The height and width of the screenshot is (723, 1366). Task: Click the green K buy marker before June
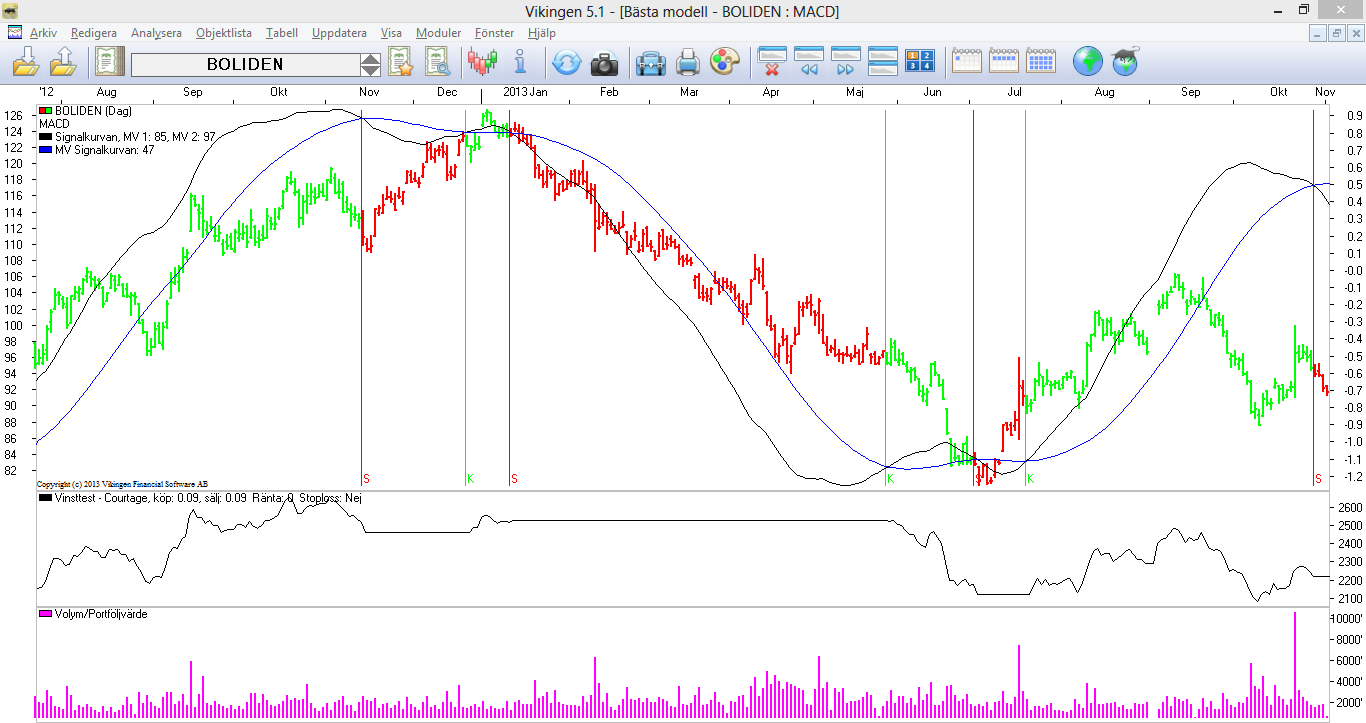(x=890, y=479)
